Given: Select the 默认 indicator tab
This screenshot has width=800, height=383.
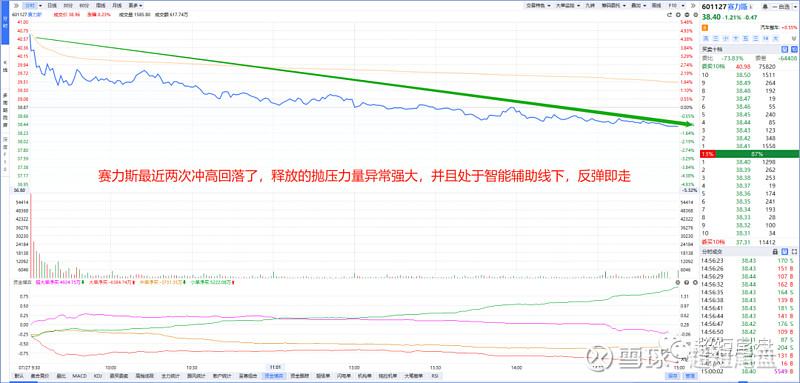Looking at the screenshot, I should pos(19,376).
